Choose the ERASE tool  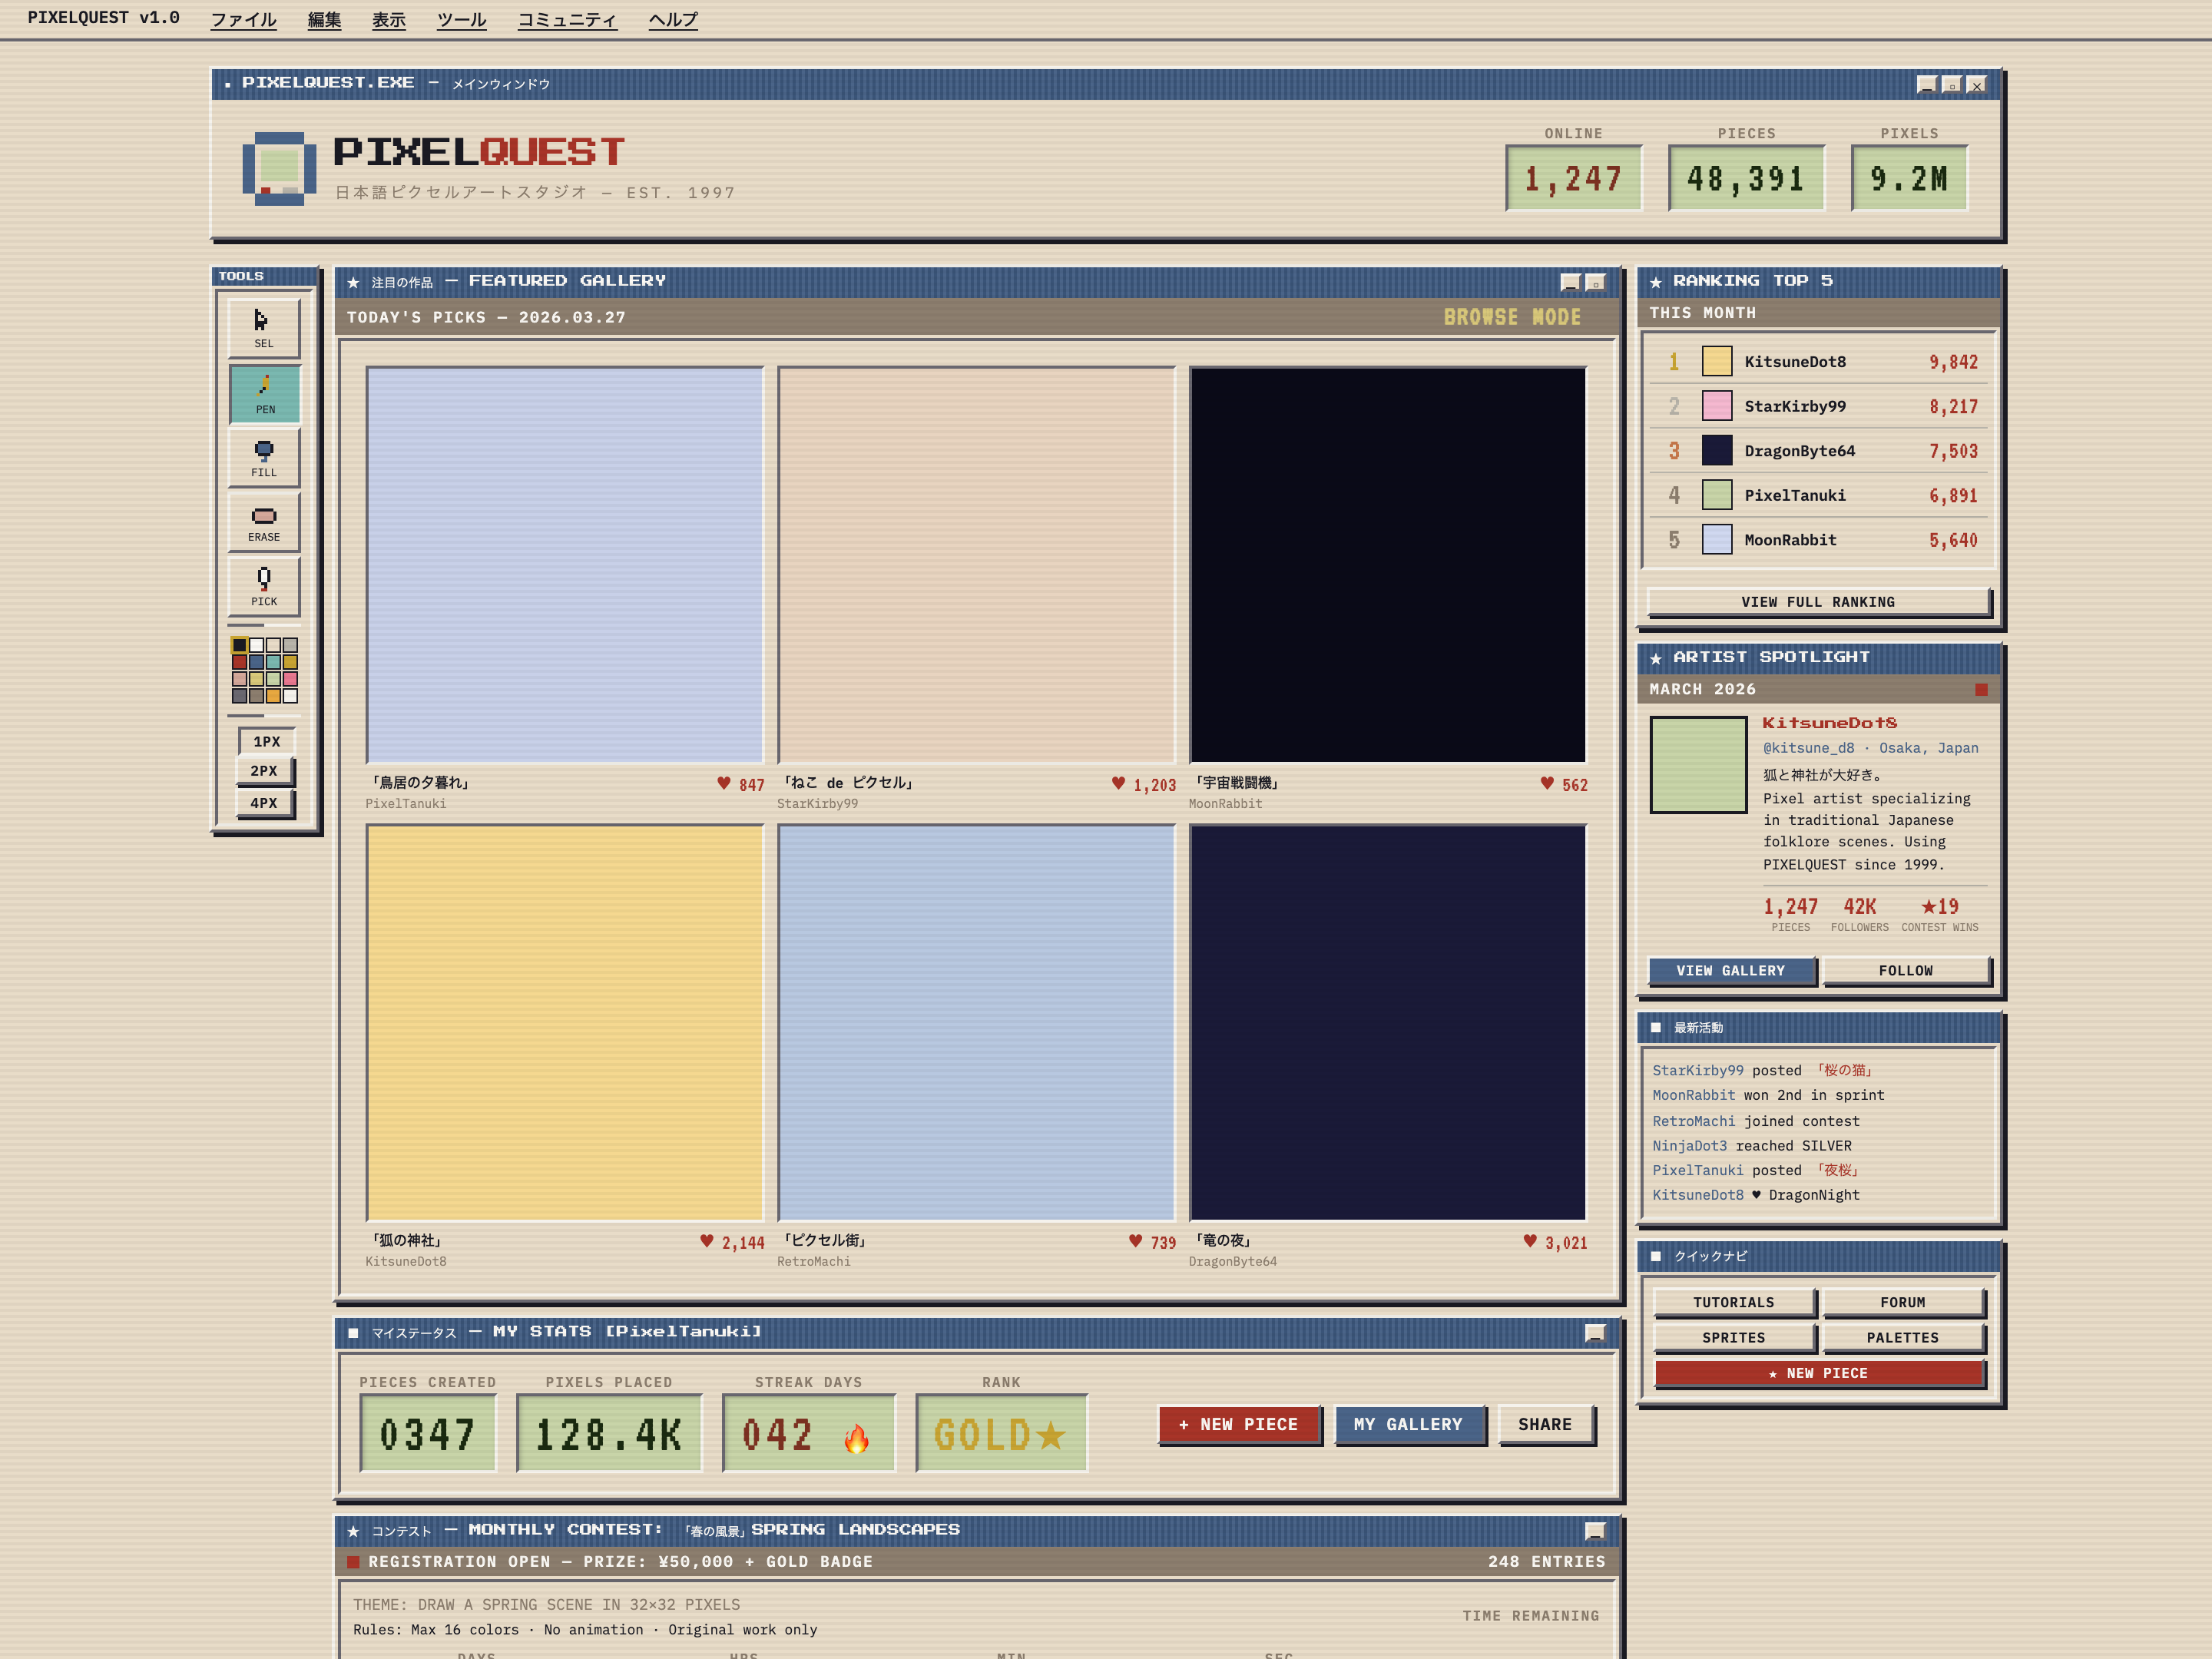[264, 522]
